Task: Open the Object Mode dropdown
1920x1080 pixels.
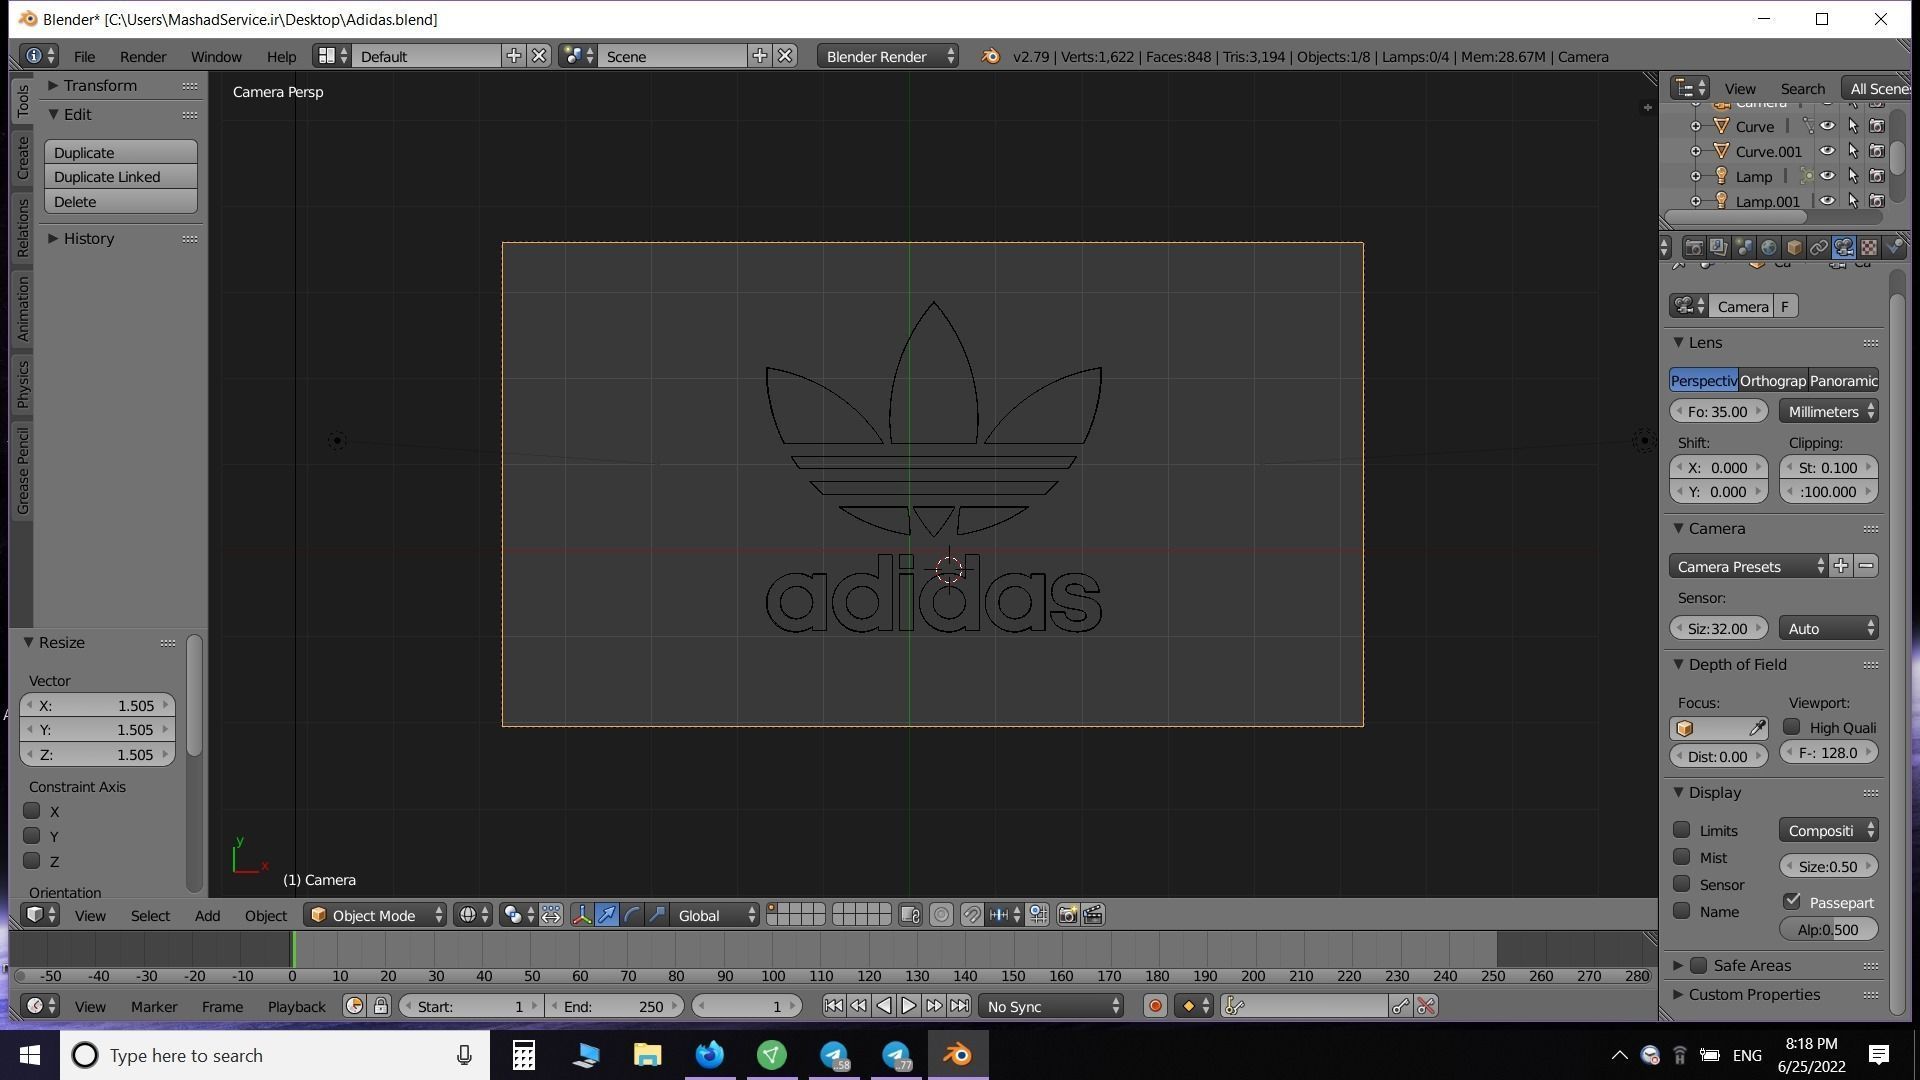Action: click(376, 915)
